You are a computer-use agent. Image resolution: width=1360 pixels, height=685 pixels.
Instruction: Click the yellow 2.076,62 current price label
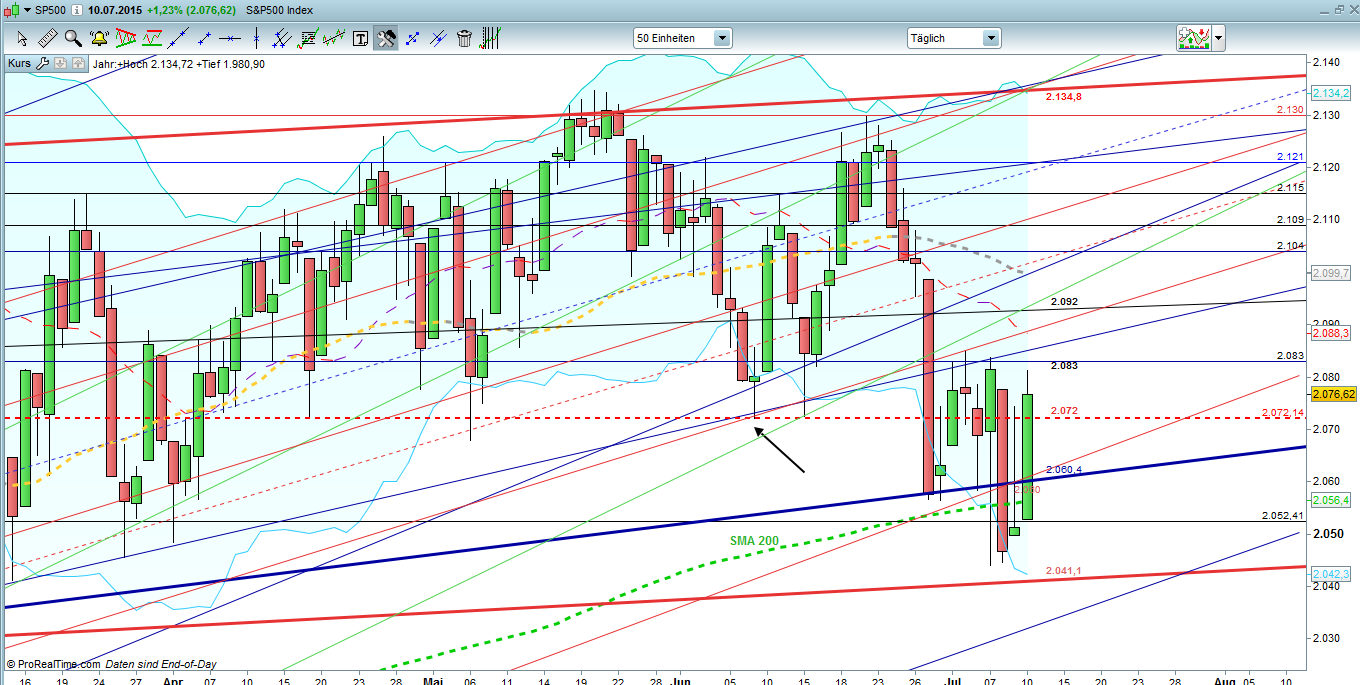1335,394
